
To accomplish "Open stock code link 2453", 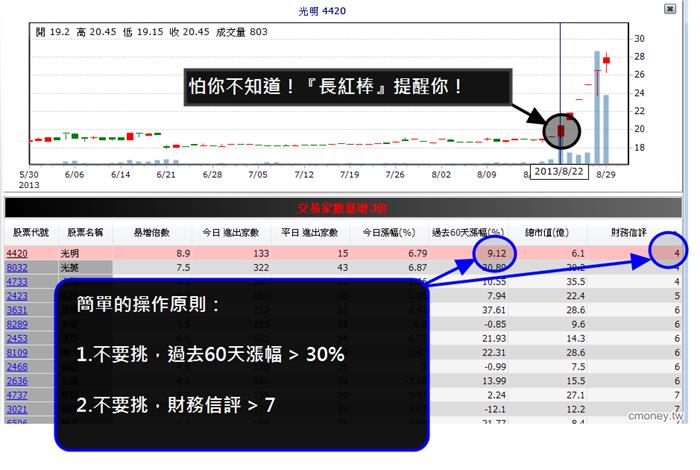I will pyautogui.click(x=17, y=339).
